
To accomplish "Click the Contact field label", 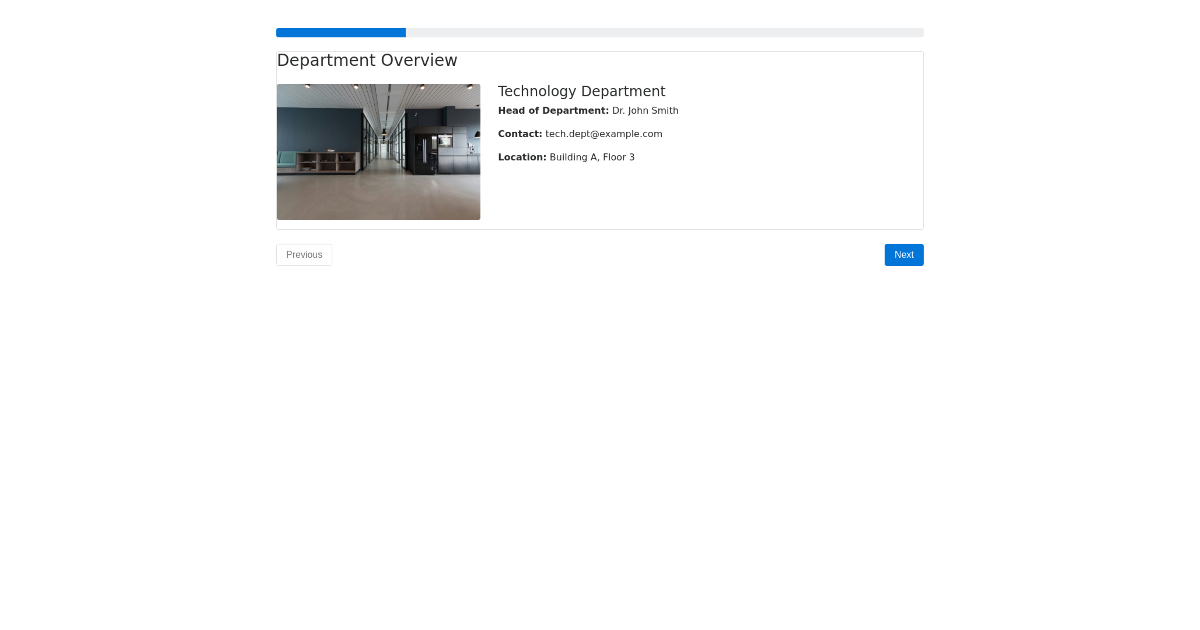I will pos(519,133).
